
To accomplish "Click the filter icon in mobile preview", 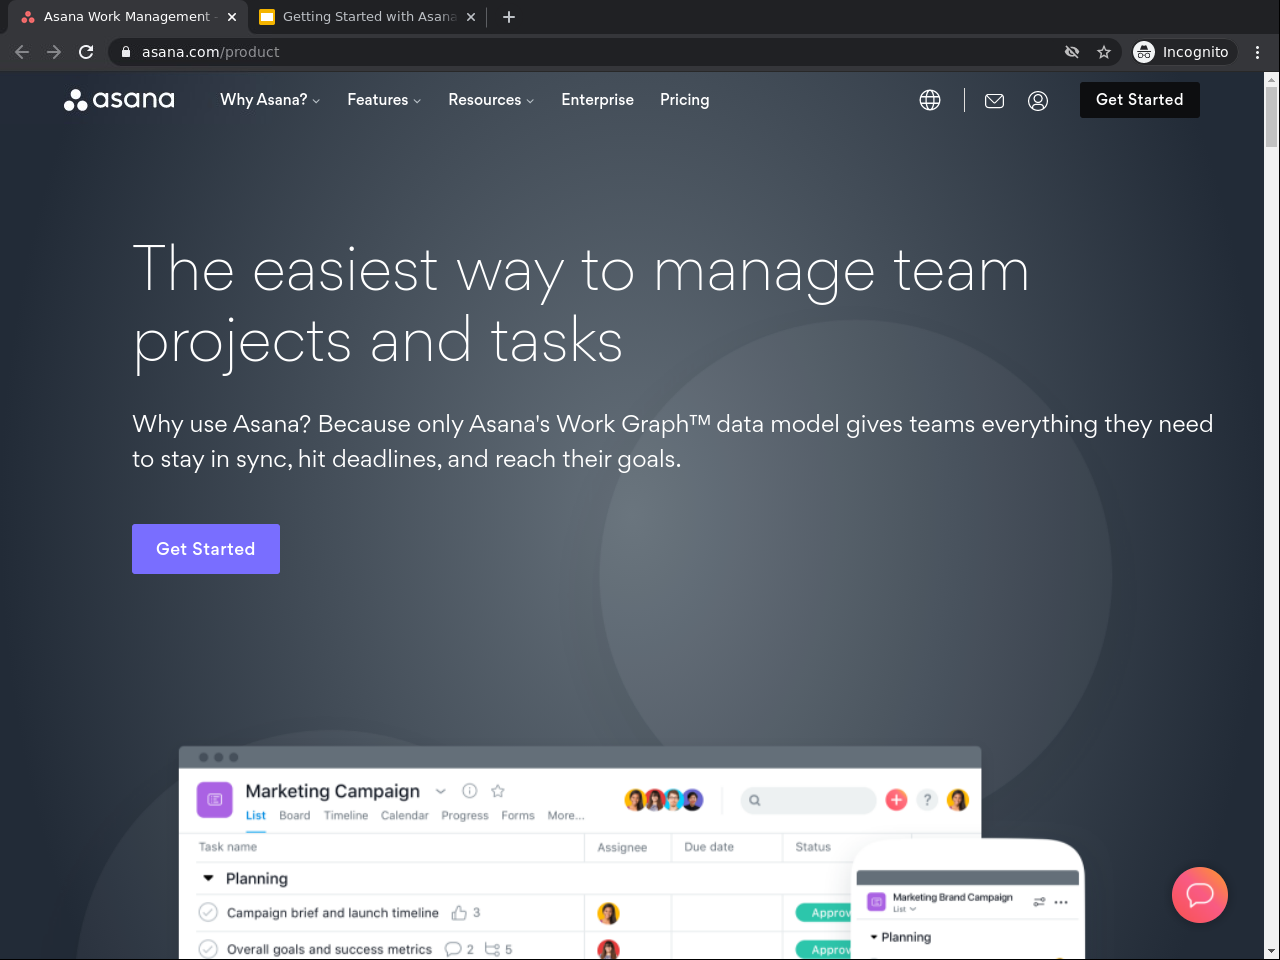I will (1039, 902).
